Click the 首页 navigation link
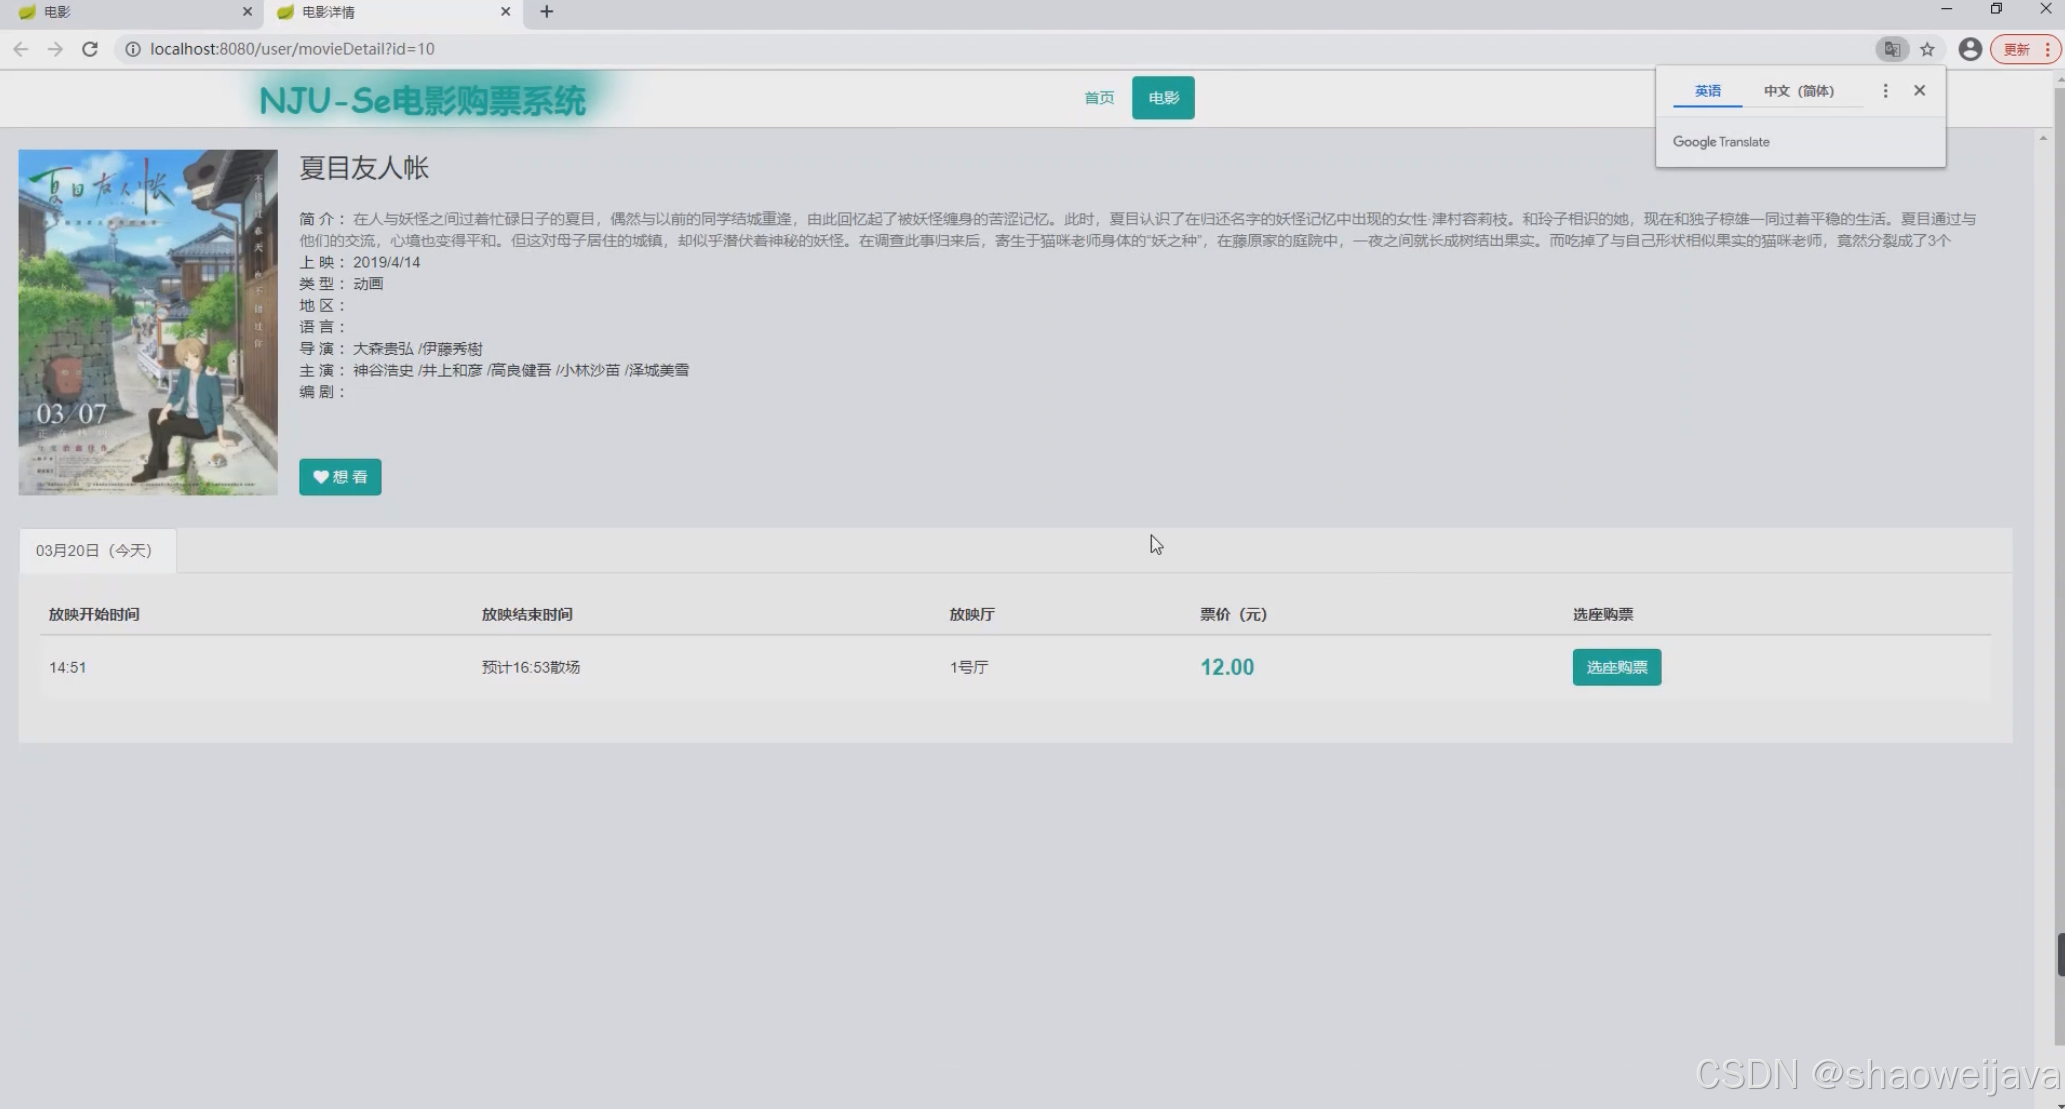 1099,98
